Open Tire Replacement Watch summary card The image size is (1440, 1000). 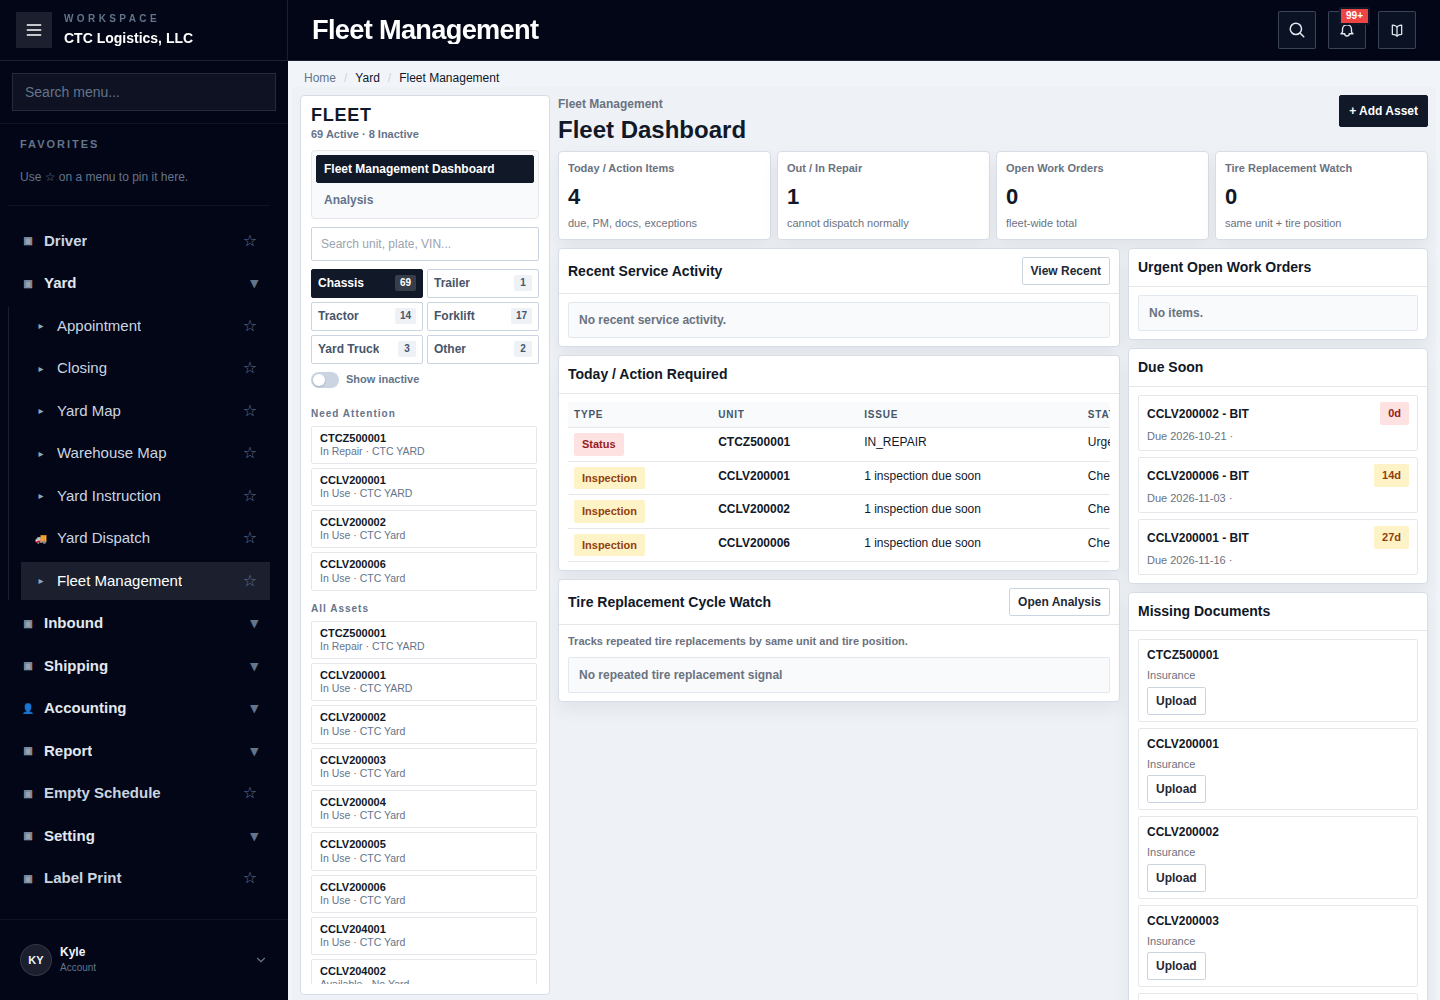[1321, 195]
